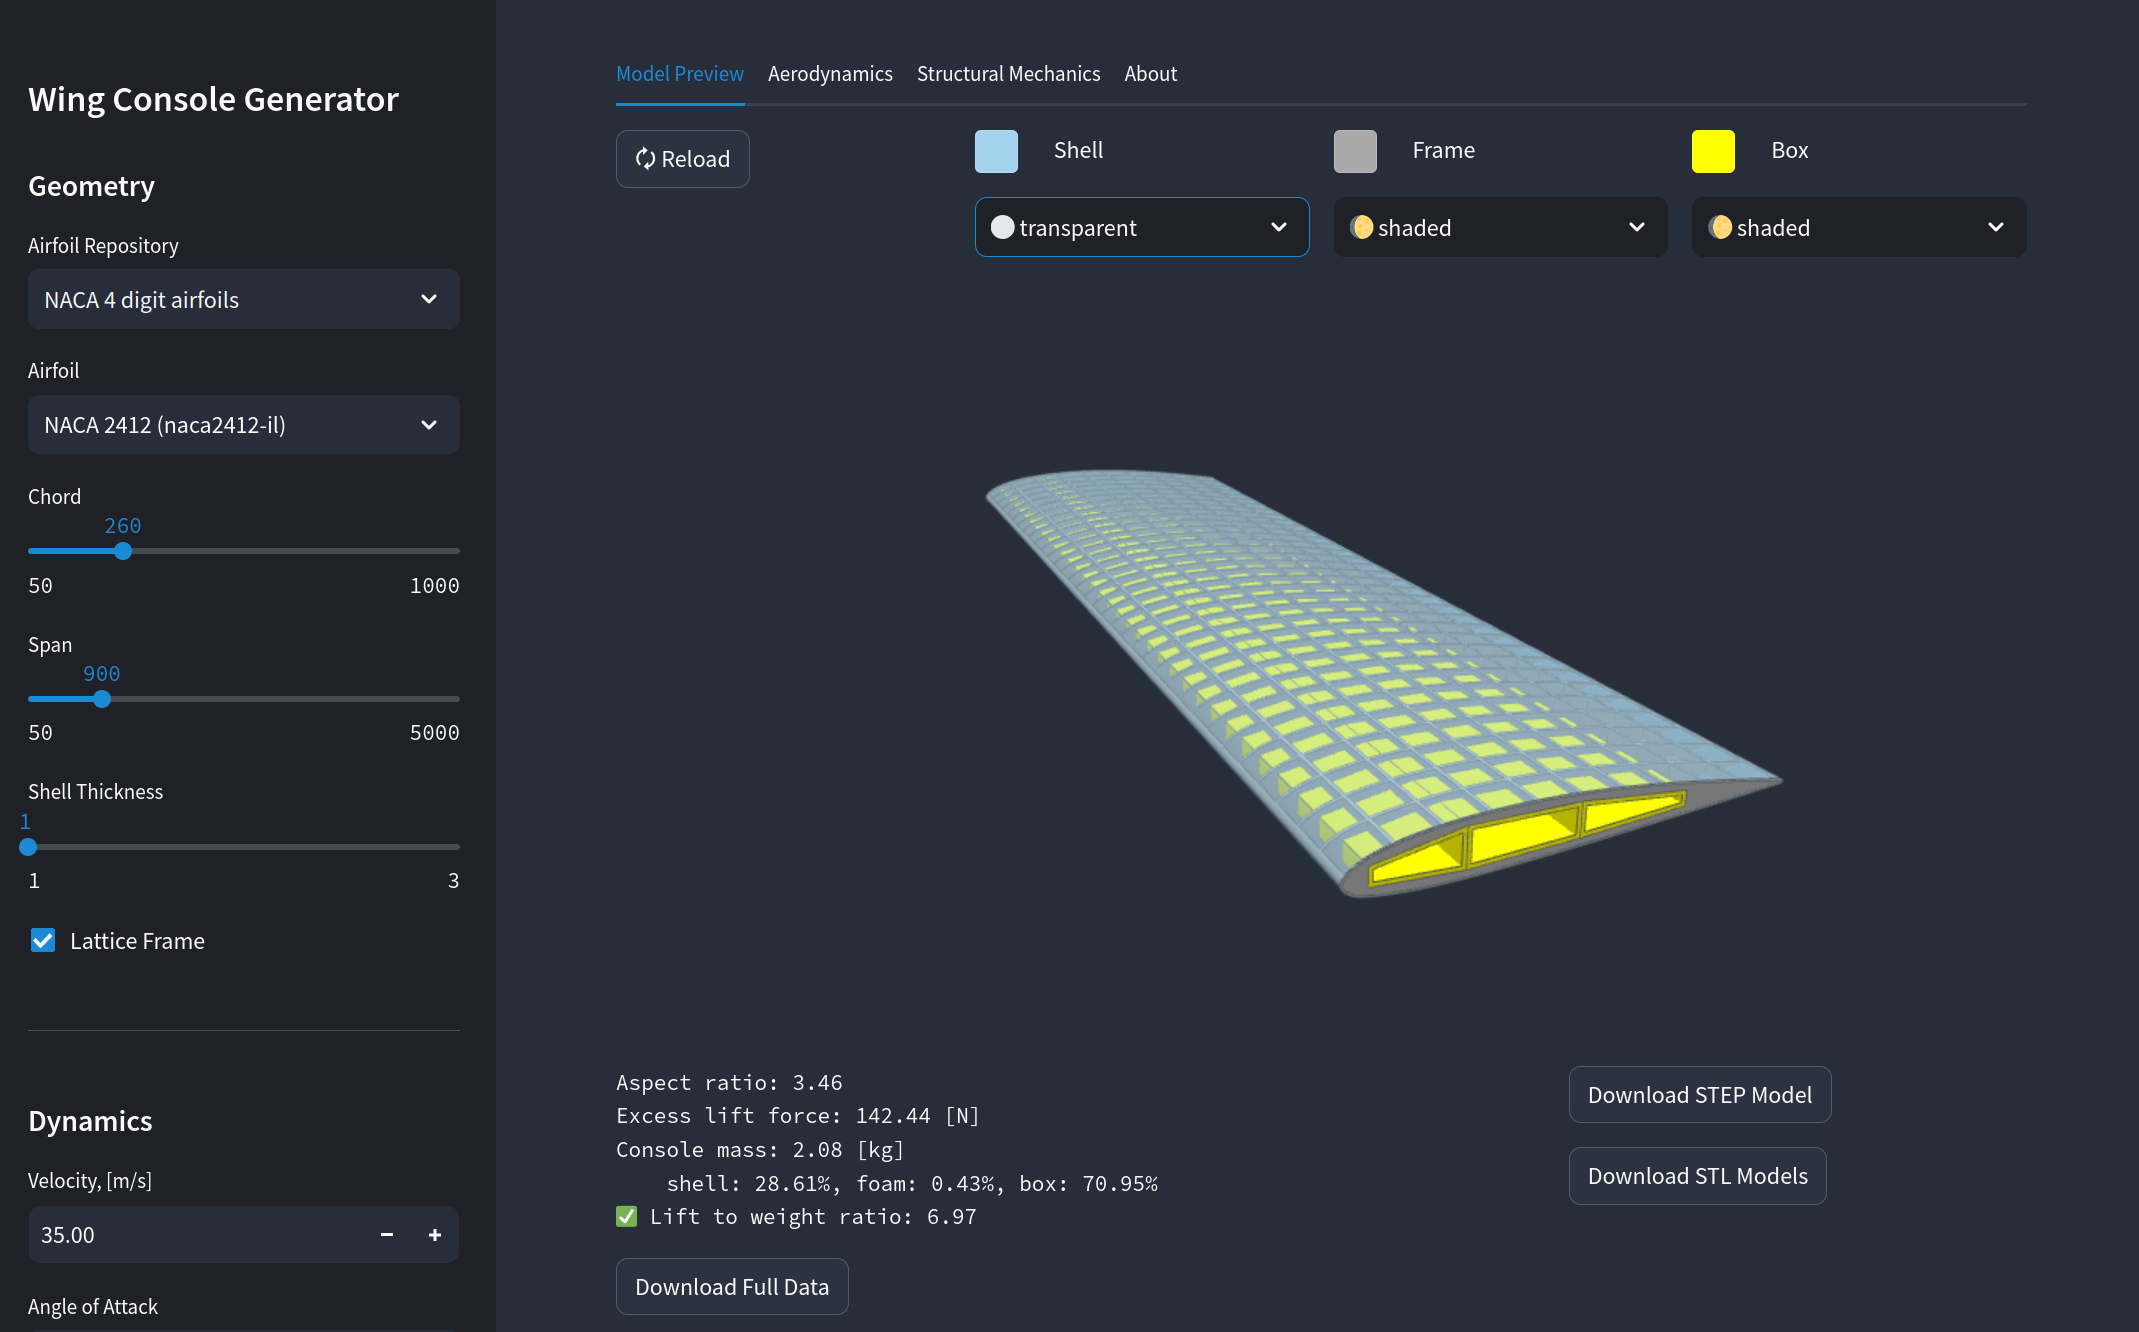This screenshot has height=1332, width=2139.
Task: Open the Frame shaded render mode dropdown
Action: [x=1500, y=227]
